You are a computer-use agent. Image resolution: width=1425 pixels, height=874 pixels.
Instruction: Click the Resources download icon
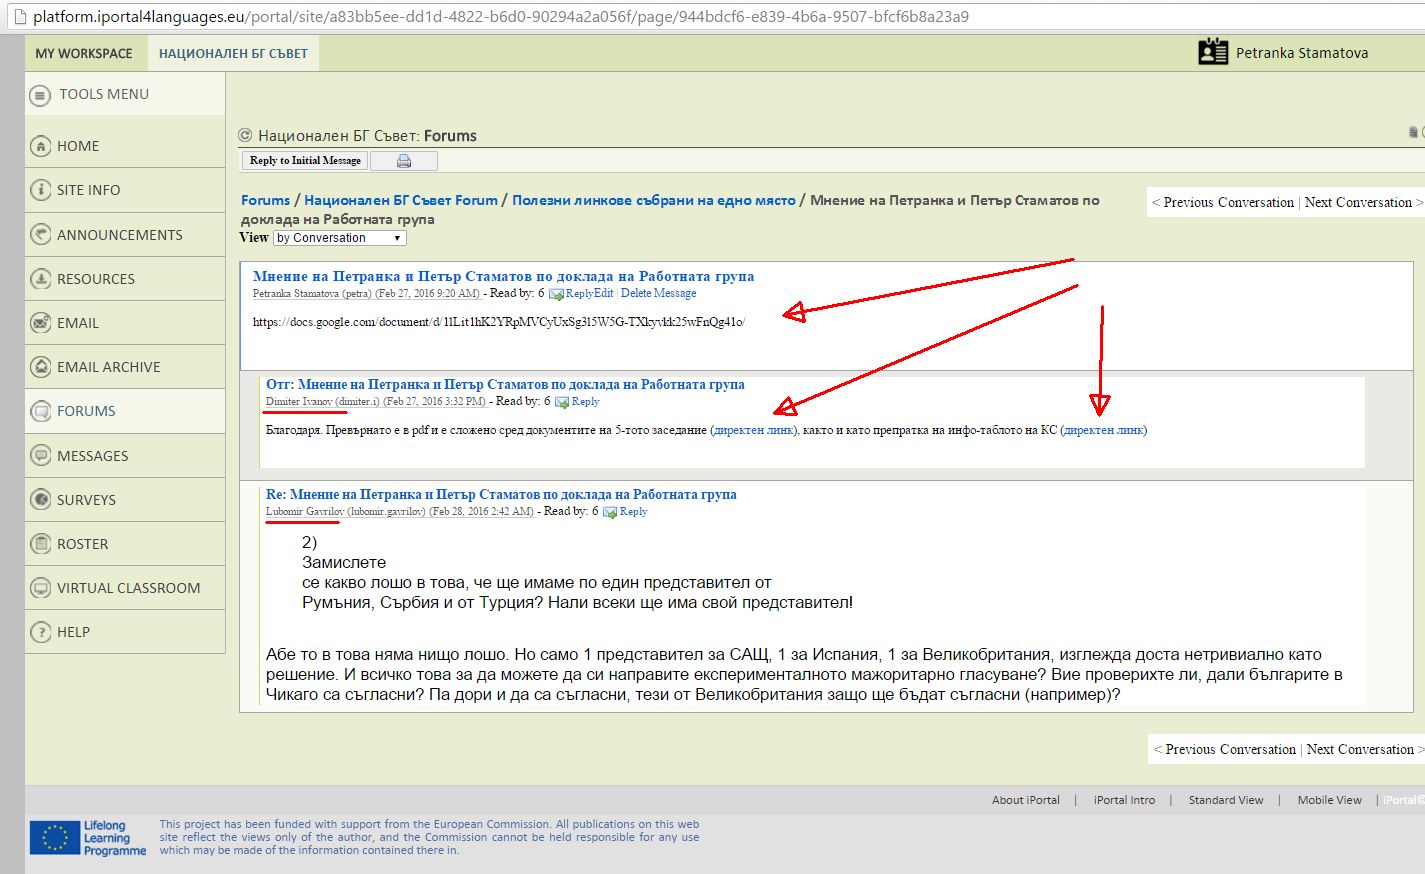(40, 279)
